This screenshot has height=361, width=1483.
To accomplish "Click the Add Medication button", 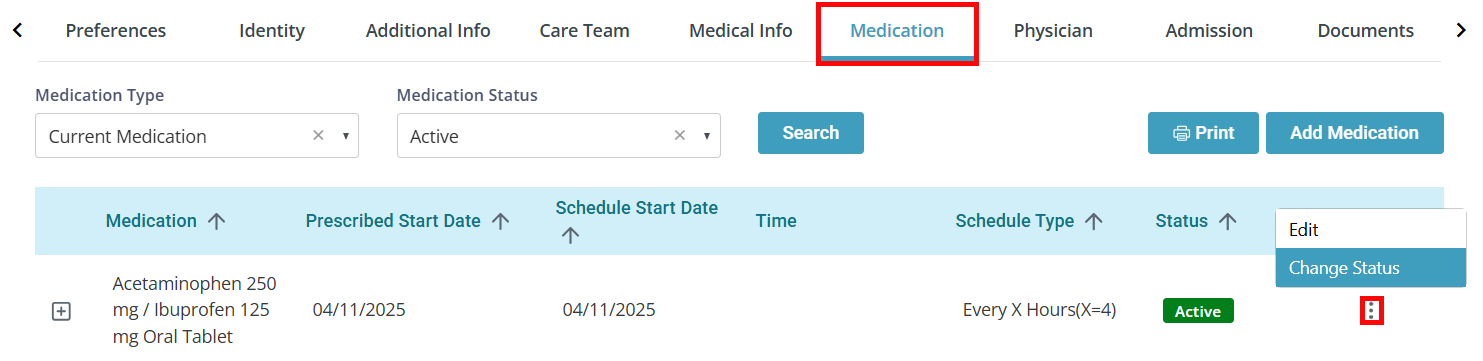I will (1355, 133).
